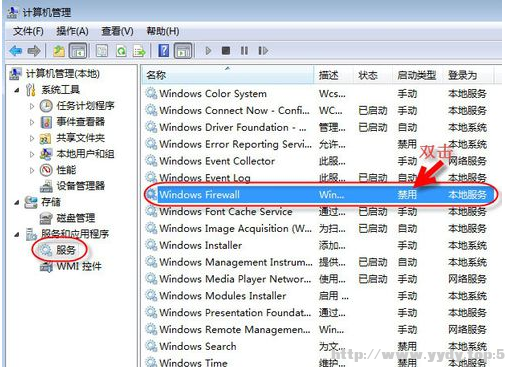Collapse the 系统工具 tree node
Screen dimensions: 516x367
[x=17, y=90]
